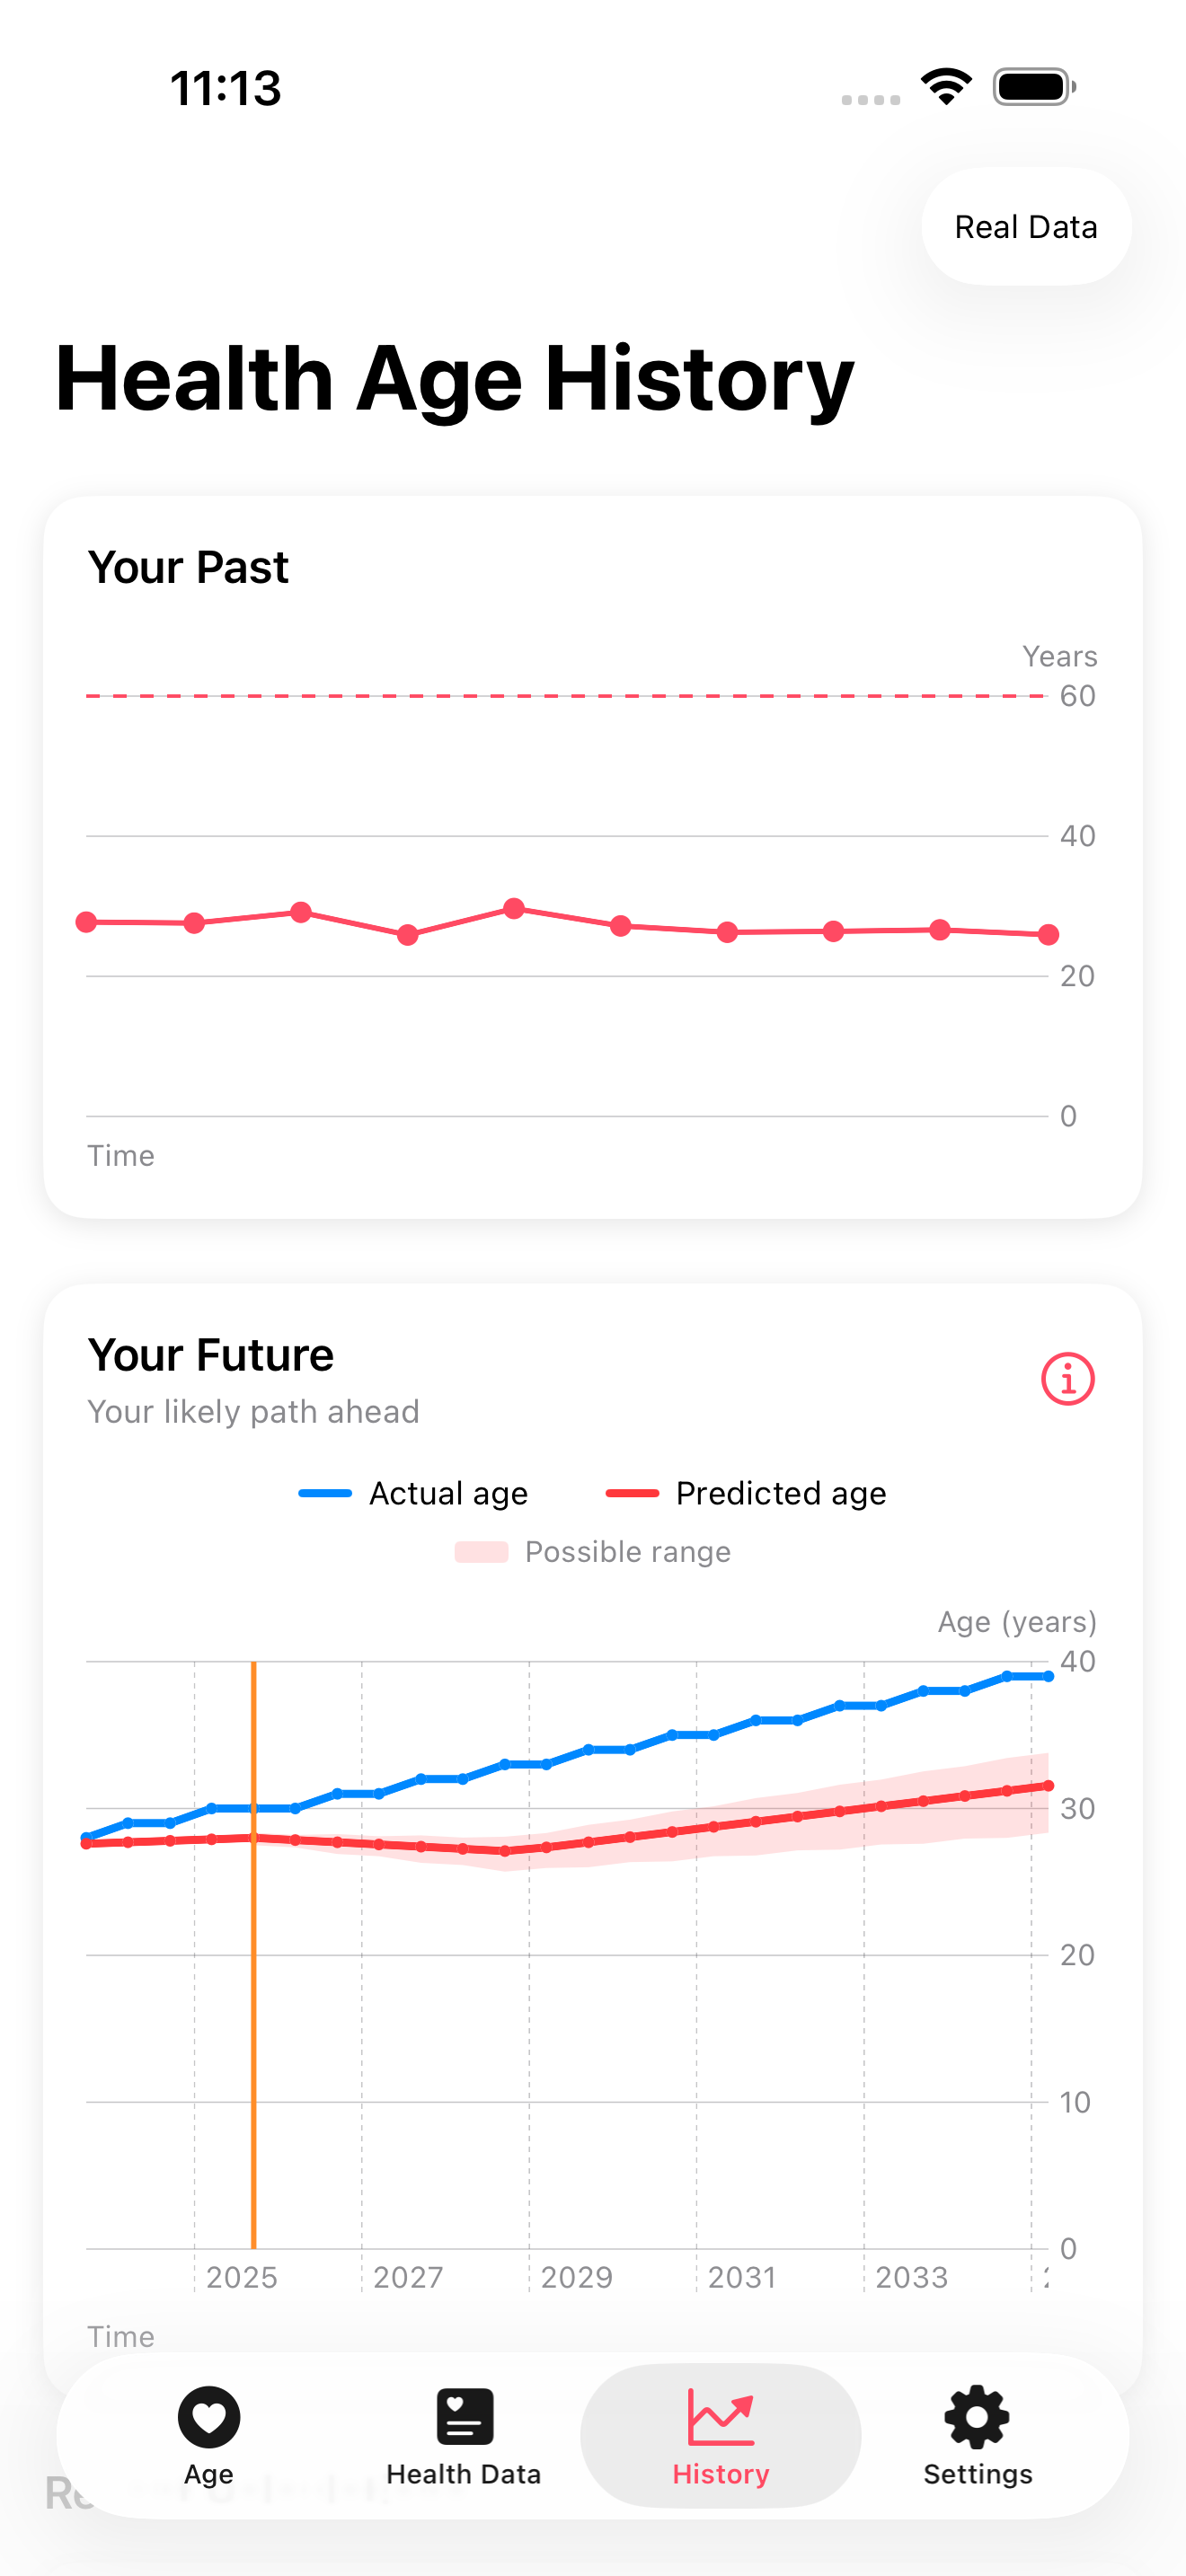Open the Age tab heart icon
The image size is (1186, 2576).
[209, 2417]
